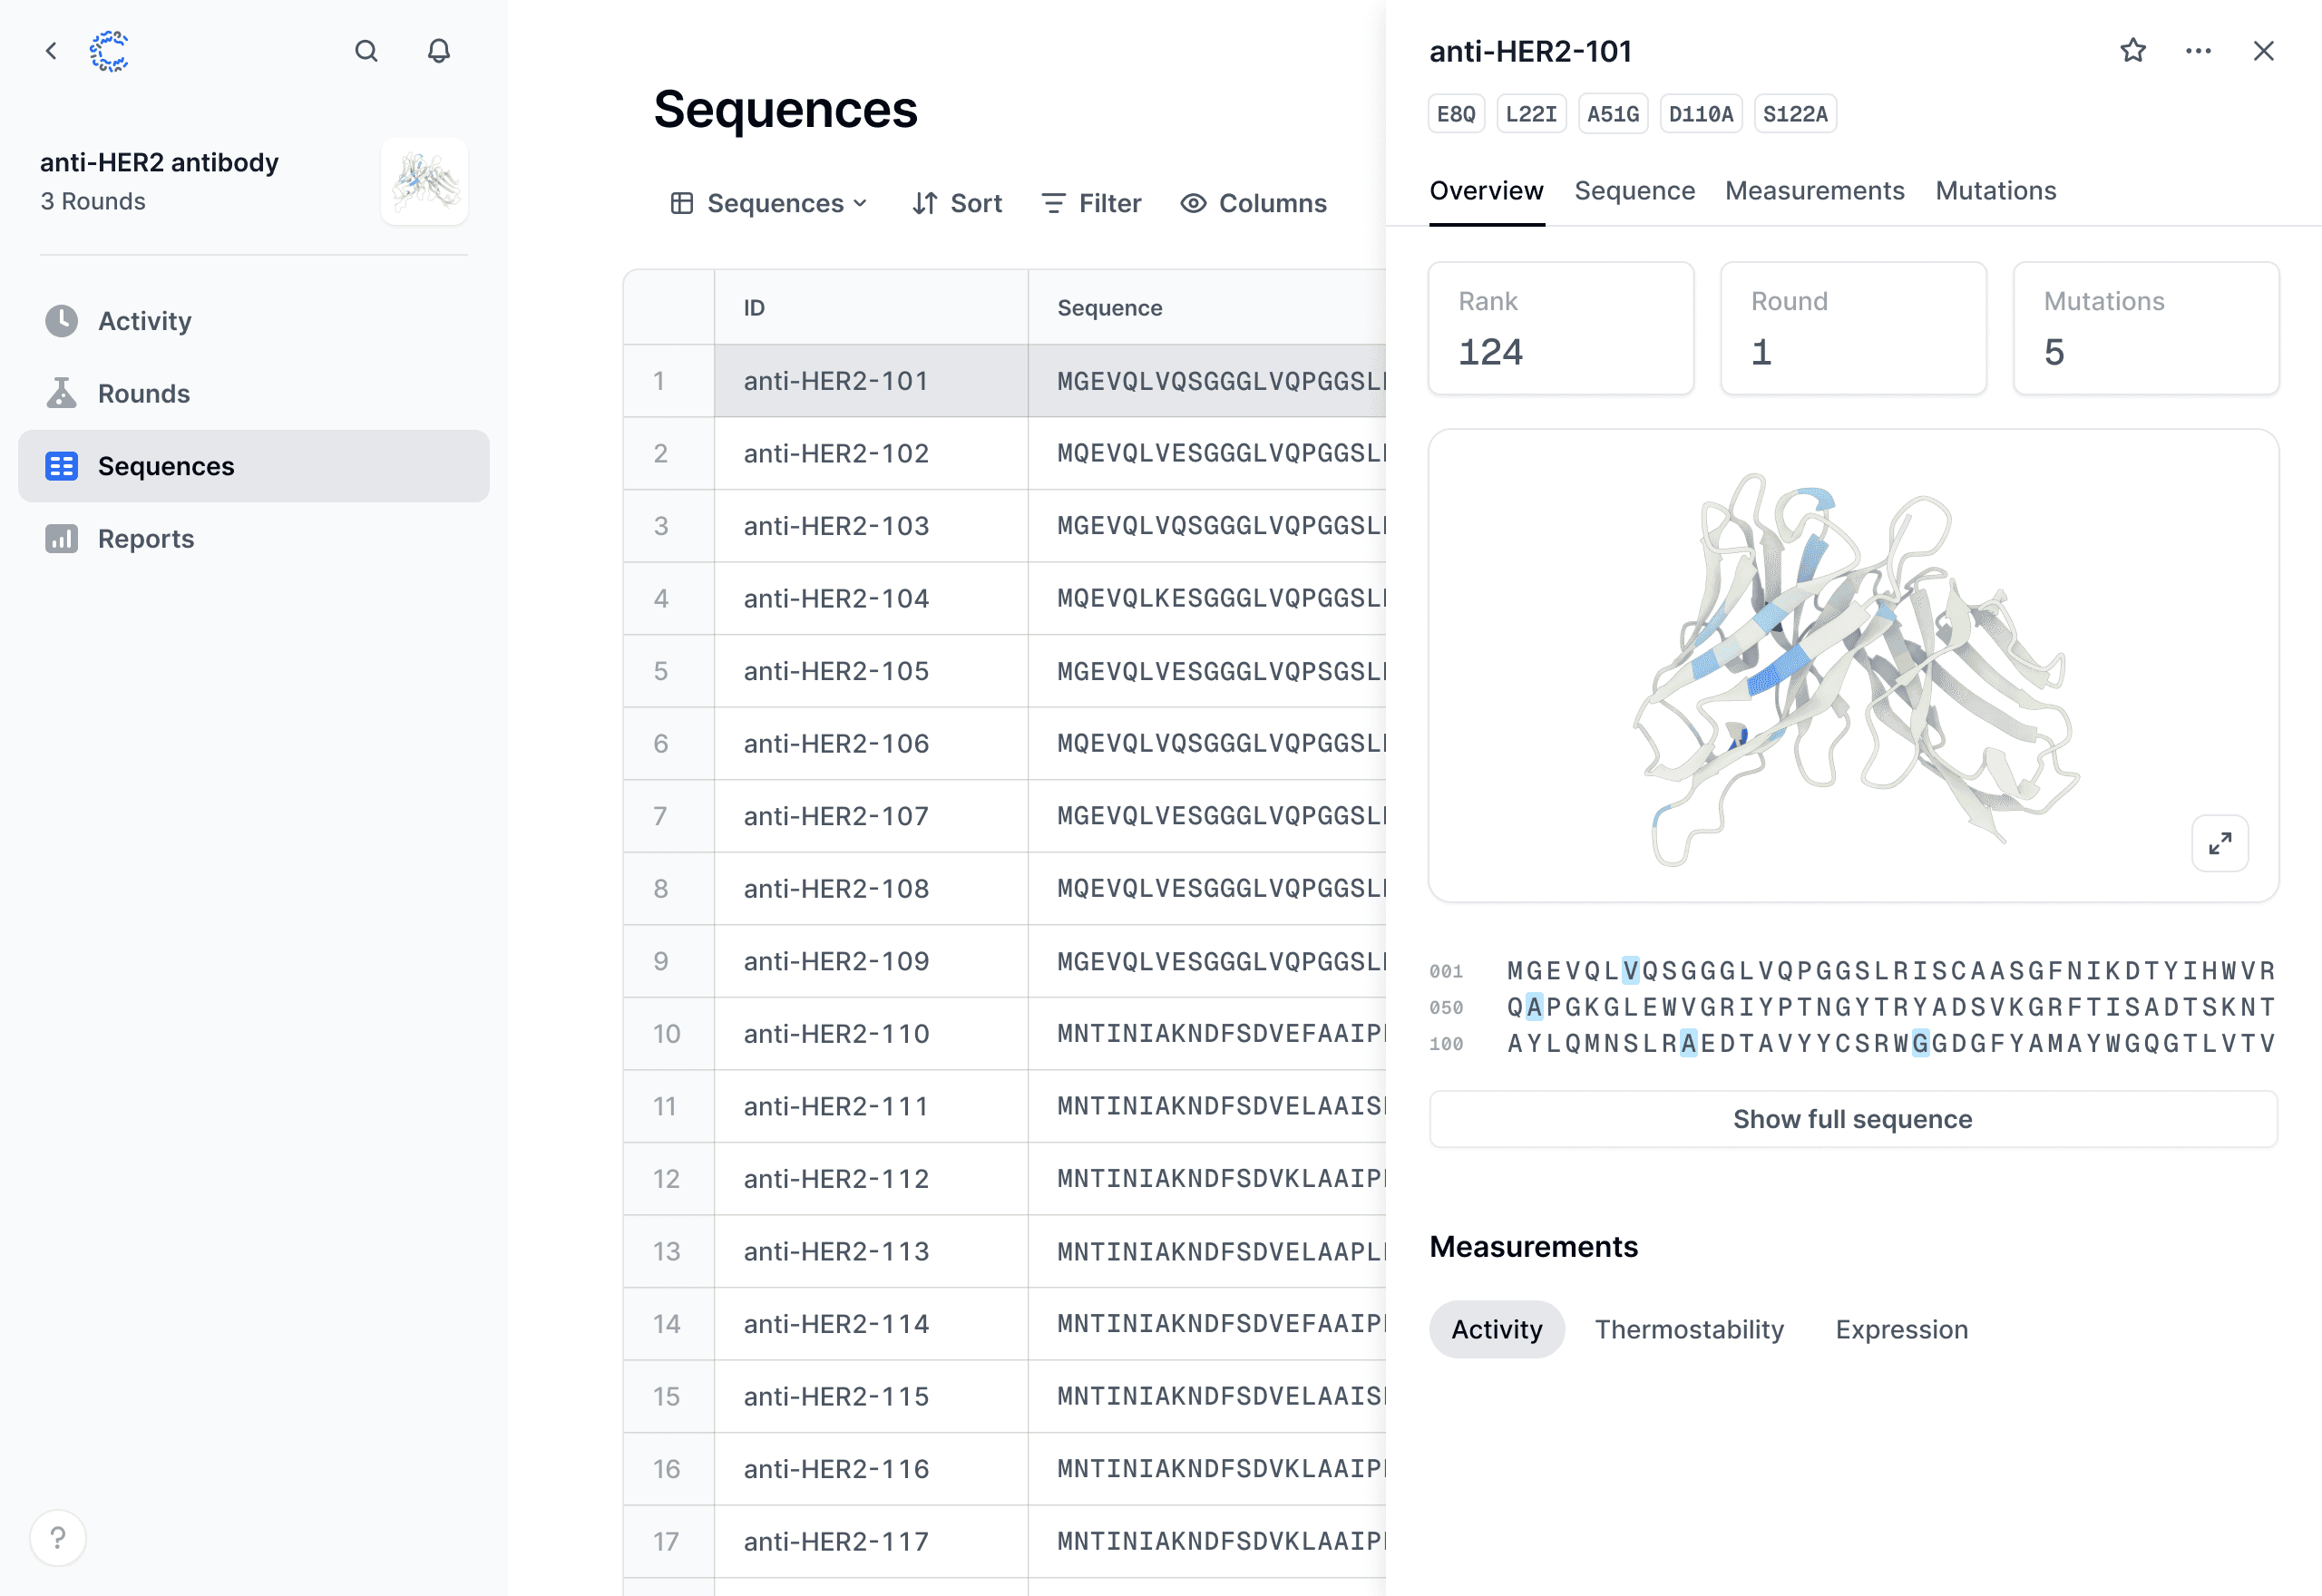
Task: Open the Measurements tab
Action: pos(1814,191)
